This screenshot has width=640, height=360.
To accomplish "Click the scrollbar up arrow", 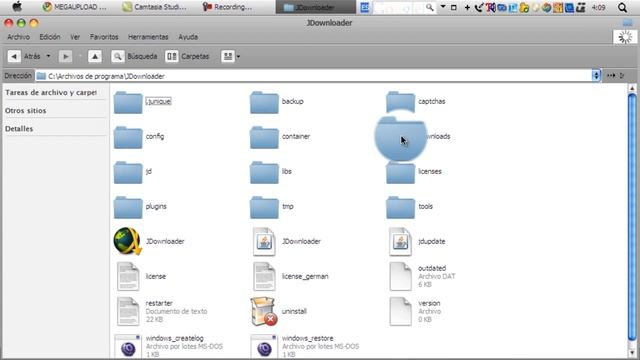I will point(632,88).
